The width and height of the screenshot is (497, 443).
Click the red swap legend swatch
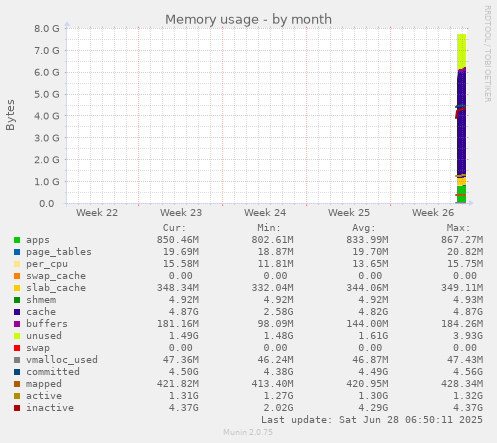point(17,348)
